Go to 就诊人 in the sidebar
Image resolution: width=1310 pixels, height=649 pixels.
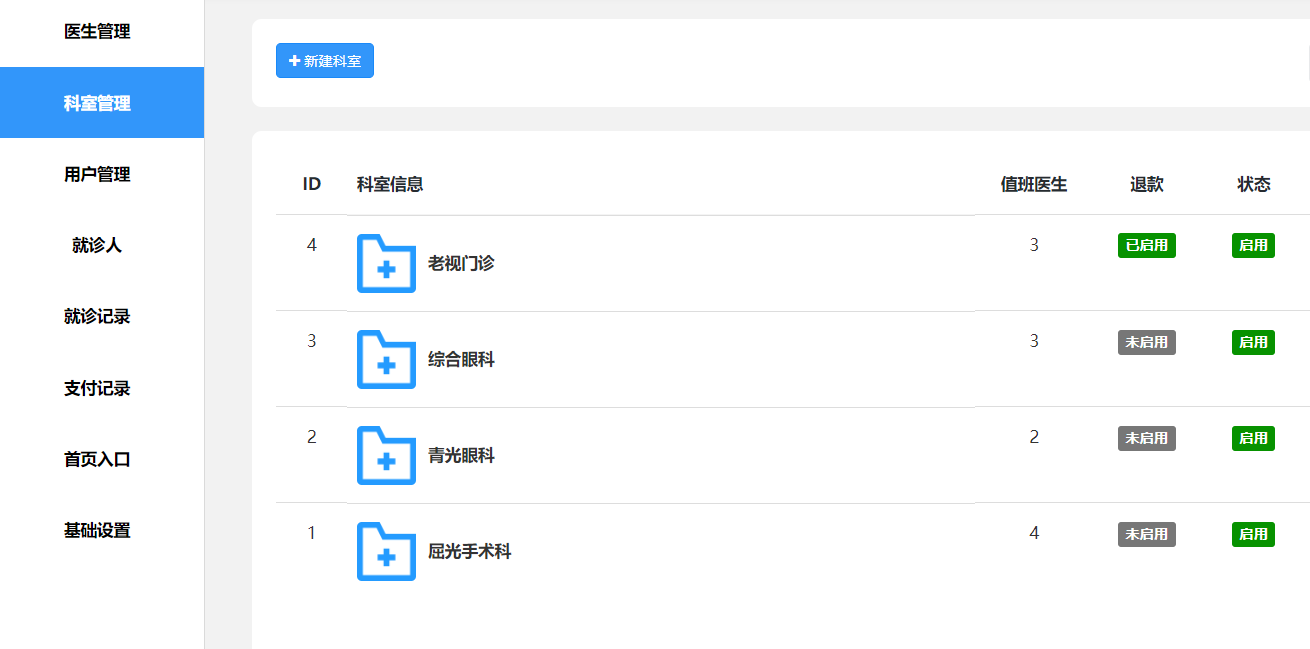point(97,245)
